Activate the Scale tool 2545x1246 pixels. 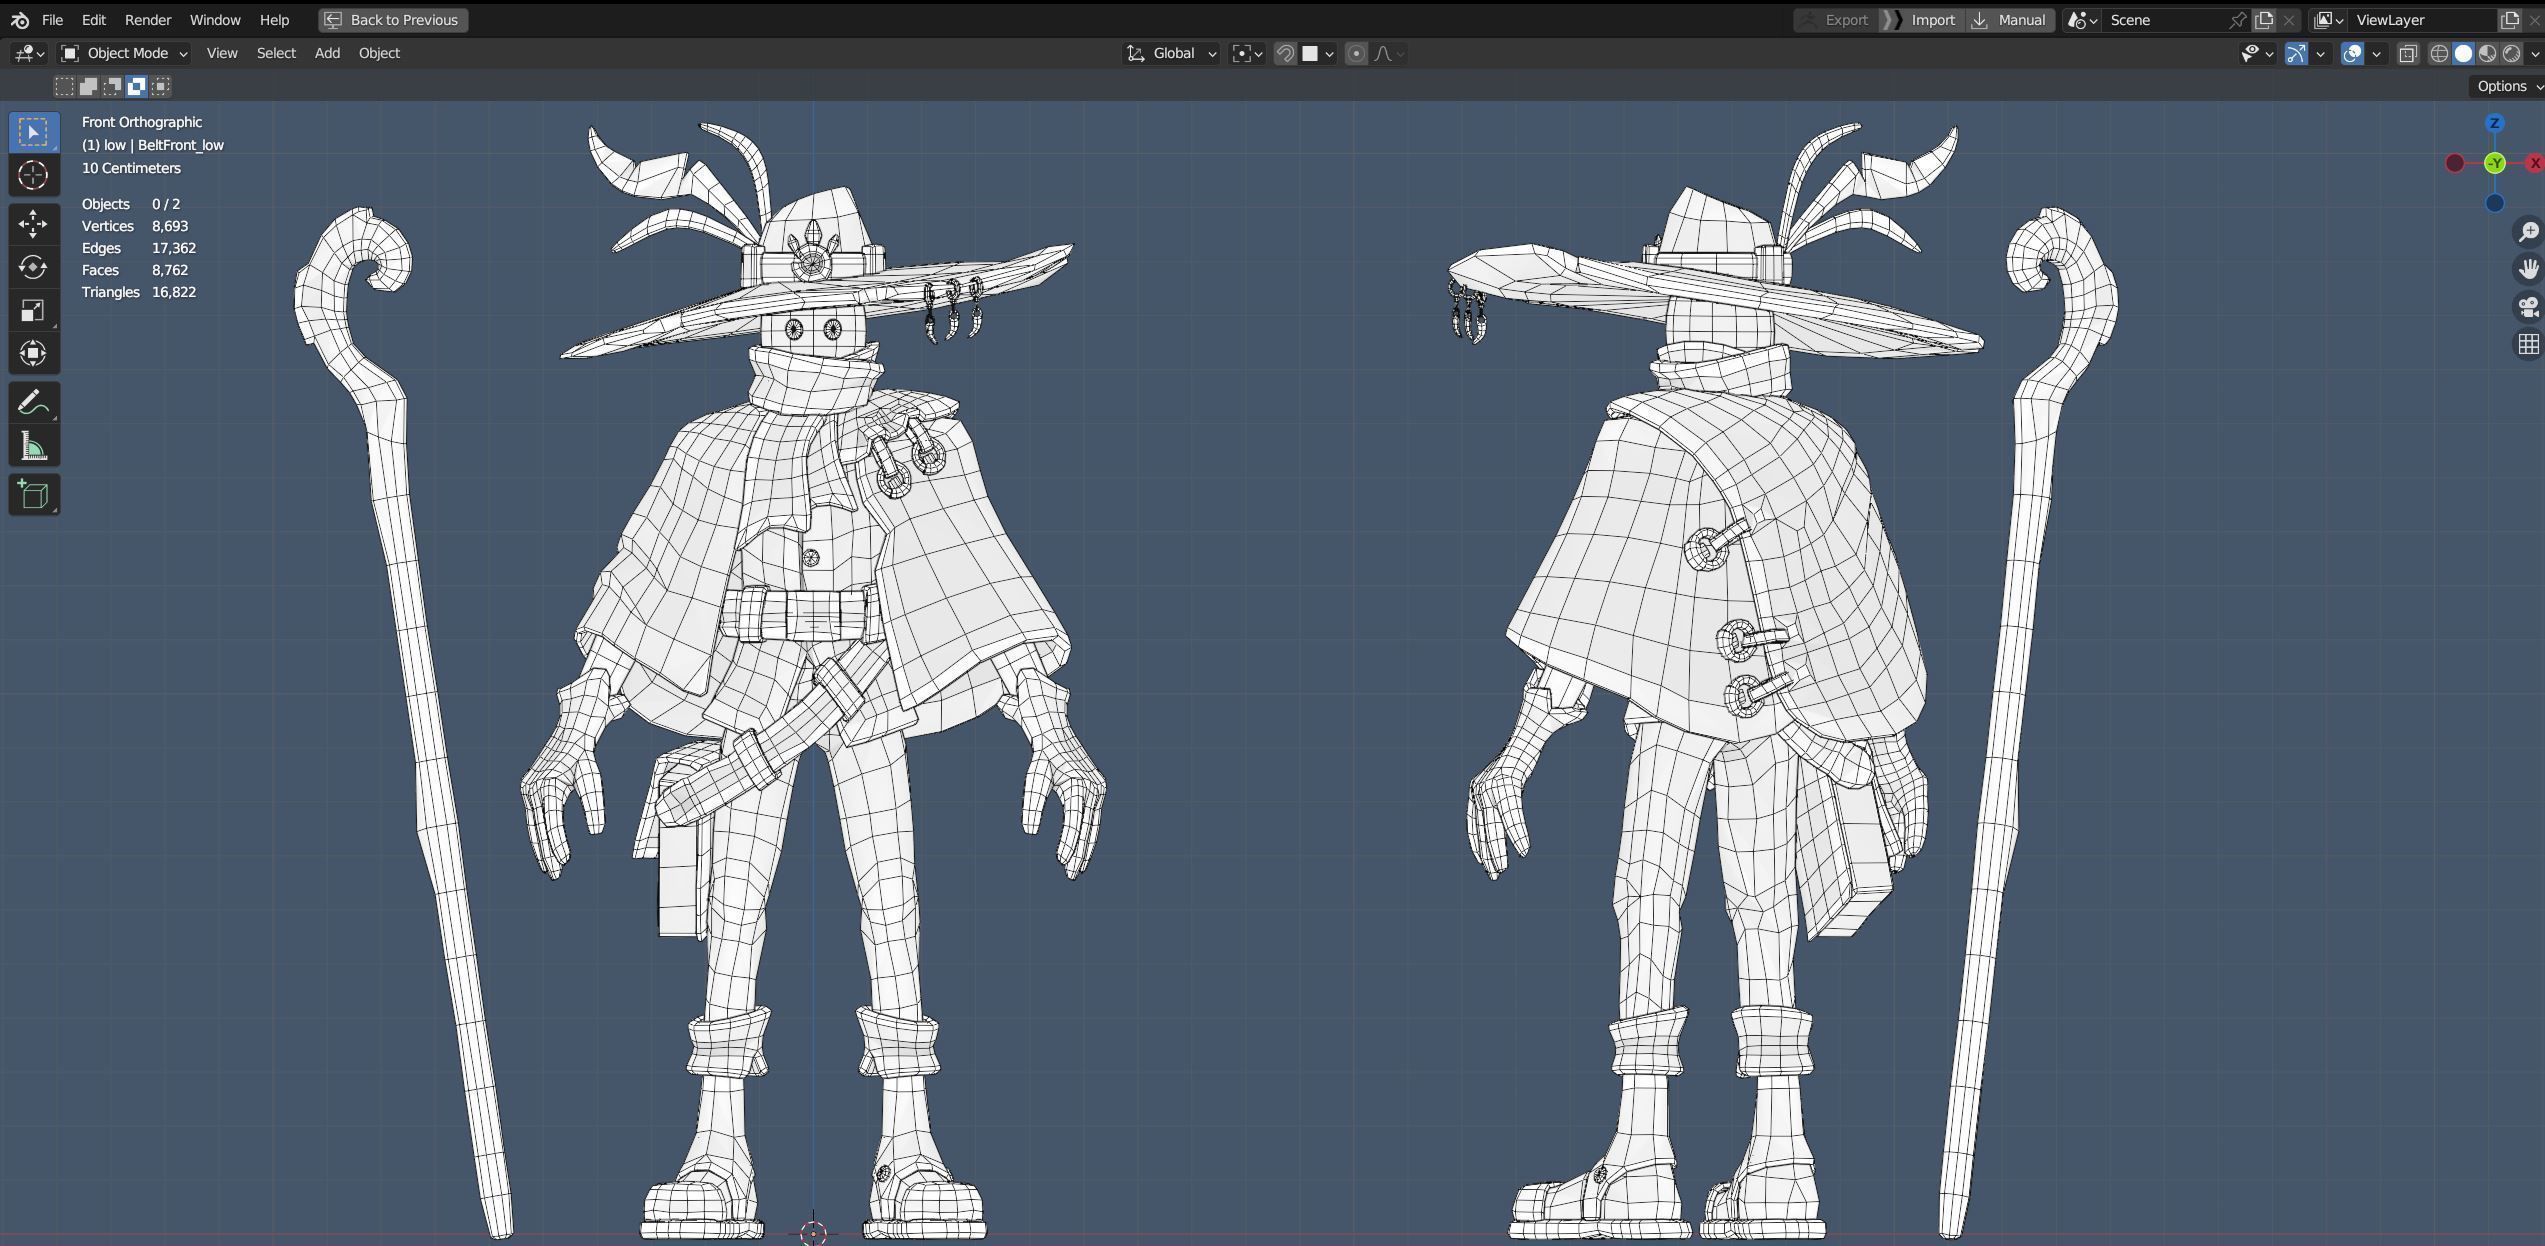(x=34, y=310)
